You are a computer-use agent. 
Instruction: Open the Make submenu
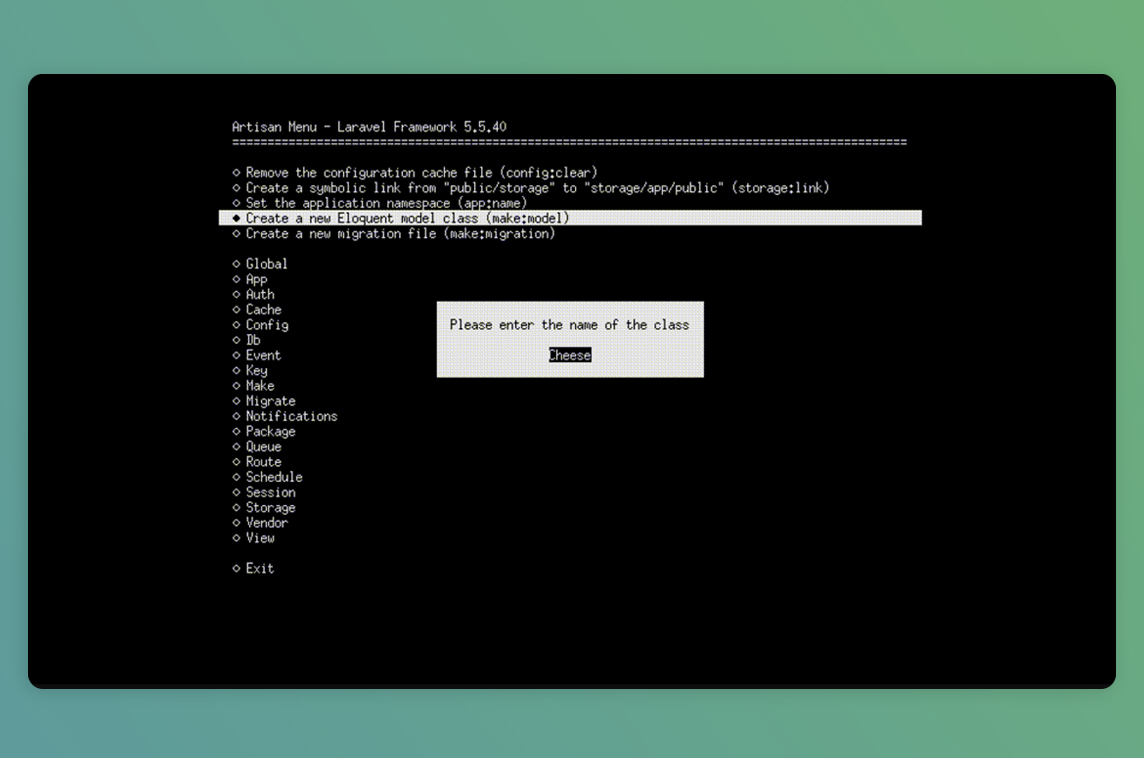pos(253,386)
